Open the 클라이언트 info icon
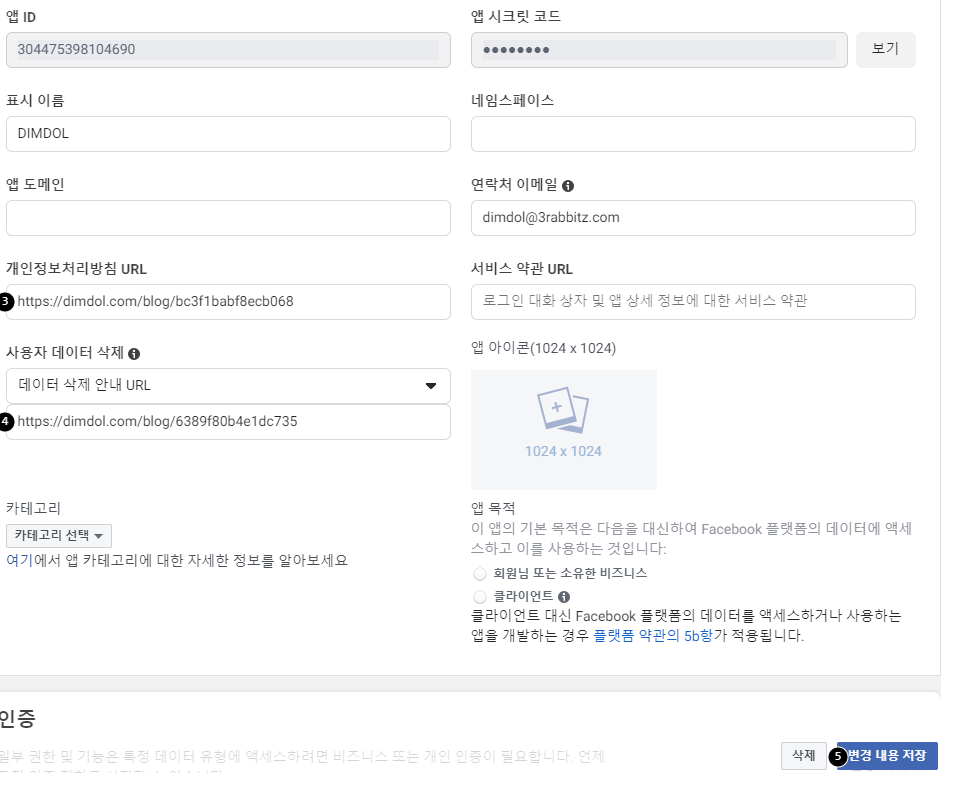The image size is (962, 796). [564, 597]
